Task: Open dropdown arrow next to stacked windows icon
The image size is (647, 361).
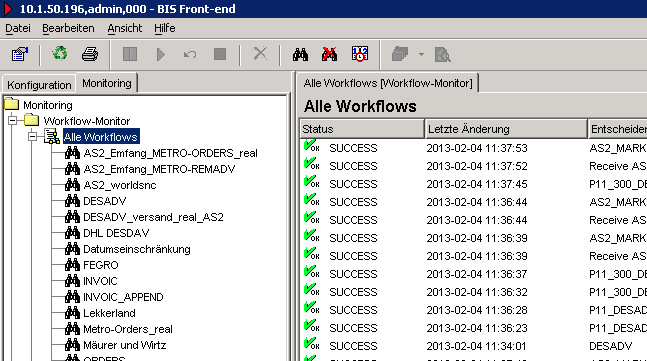Action: click(x=421, y=54)
